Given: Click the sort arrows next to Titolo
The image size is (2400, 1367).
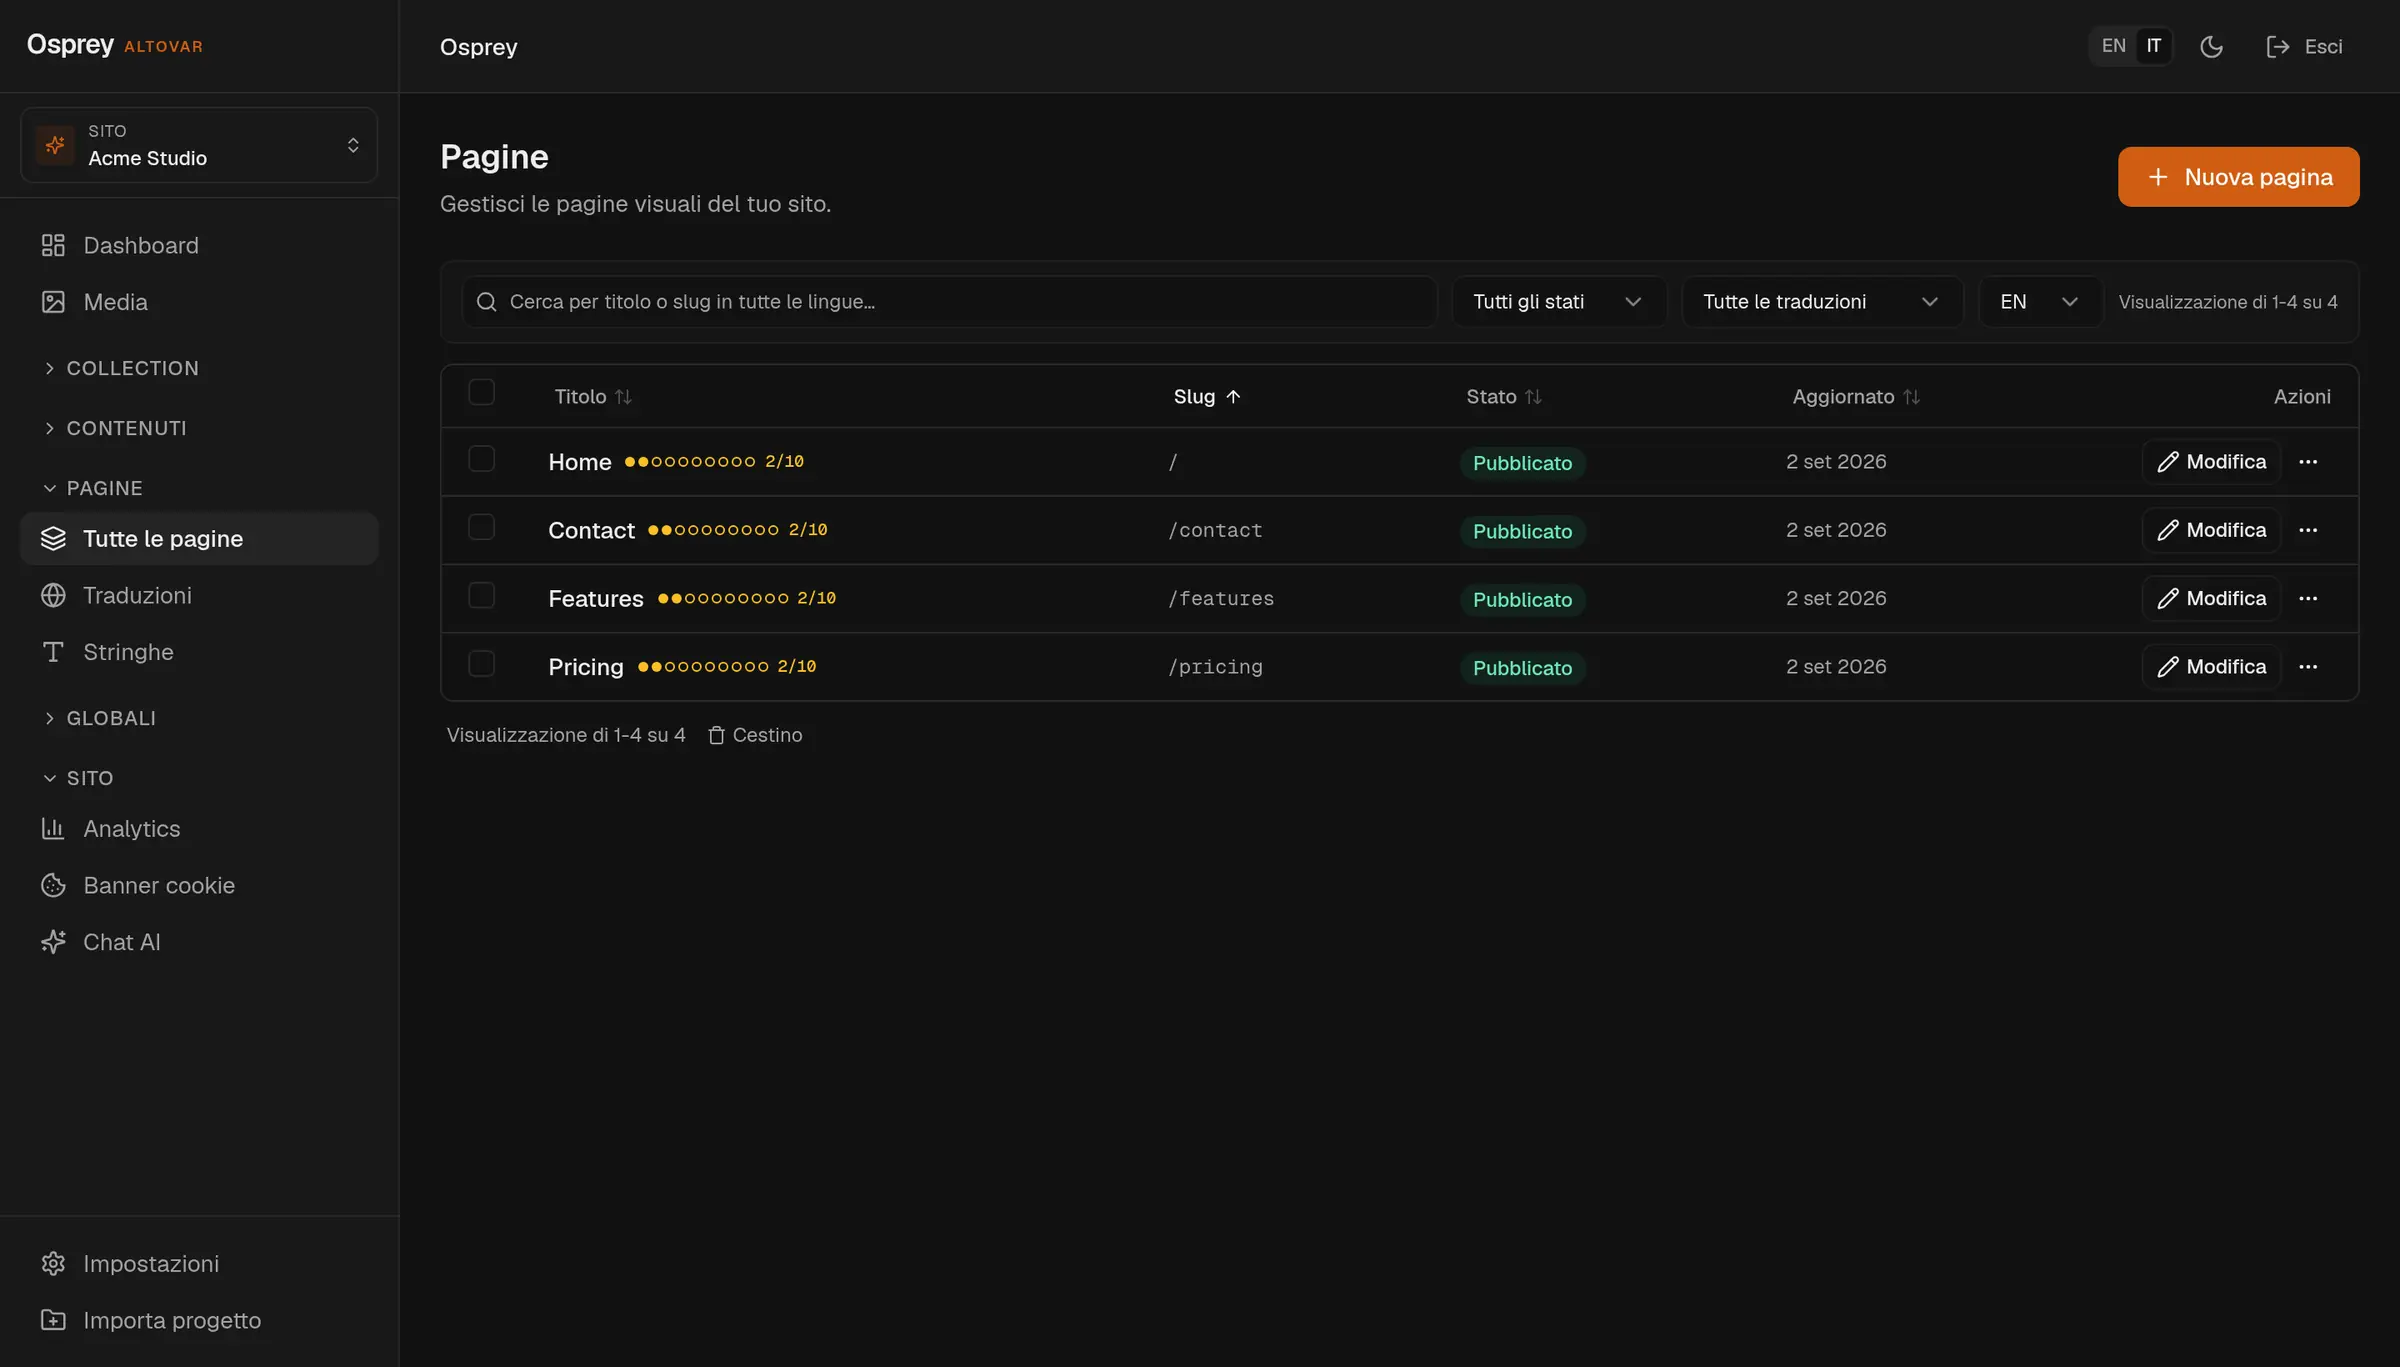Looking at the screenshot, I should pyautogui.click(x=623, y=397).
